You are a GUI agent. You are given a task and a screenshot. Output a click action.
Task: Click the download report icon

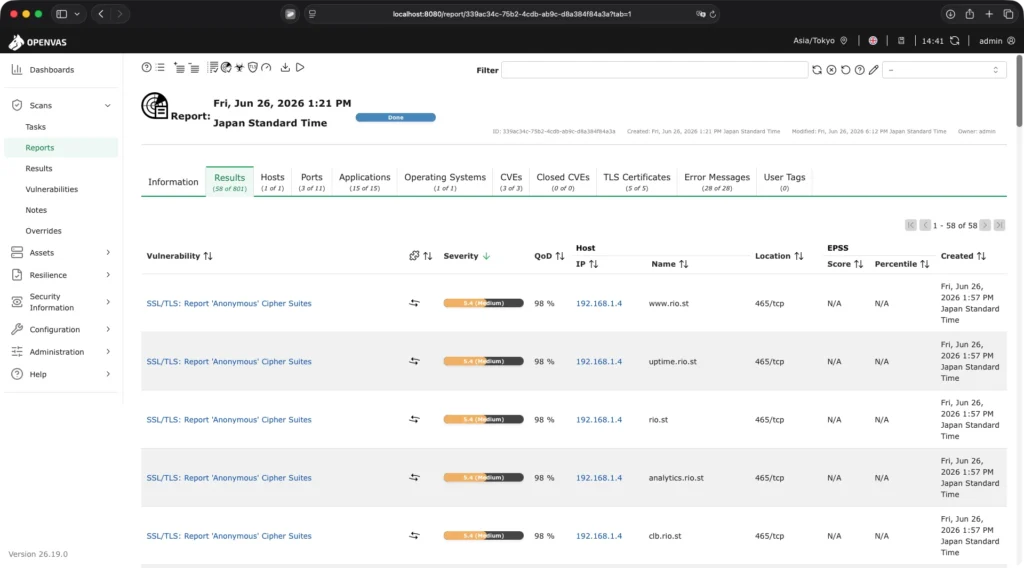[x=285, y=67]
